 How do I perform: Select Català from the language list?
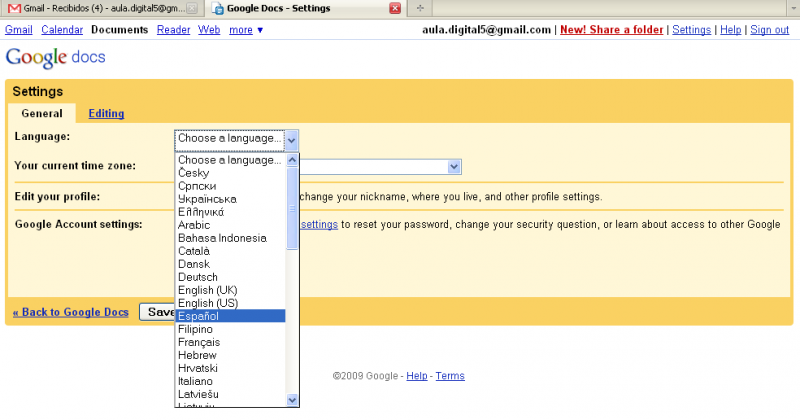pyautogui.click(x=230, y=251)
